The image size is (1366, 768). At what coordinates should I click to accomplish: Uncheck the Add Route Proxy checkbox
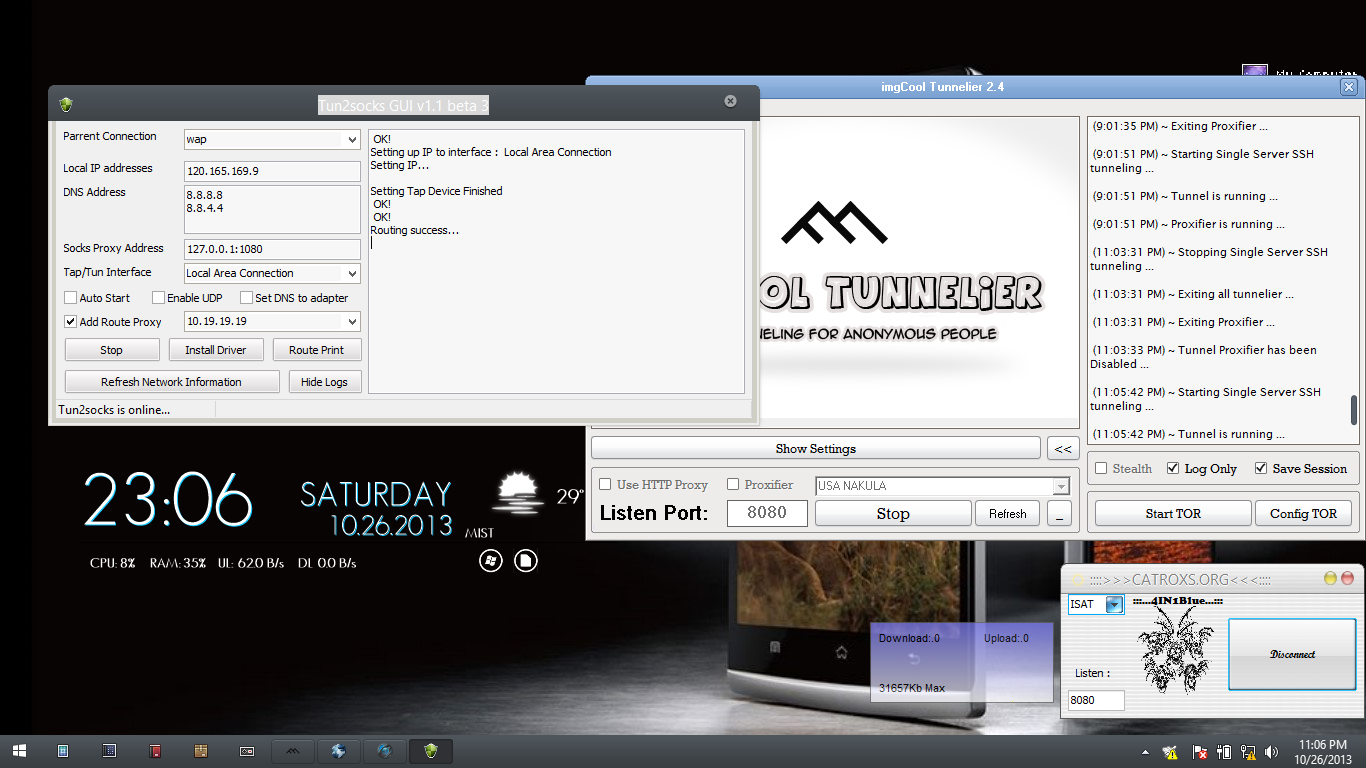pyautogui.click(x=71, y=322)
